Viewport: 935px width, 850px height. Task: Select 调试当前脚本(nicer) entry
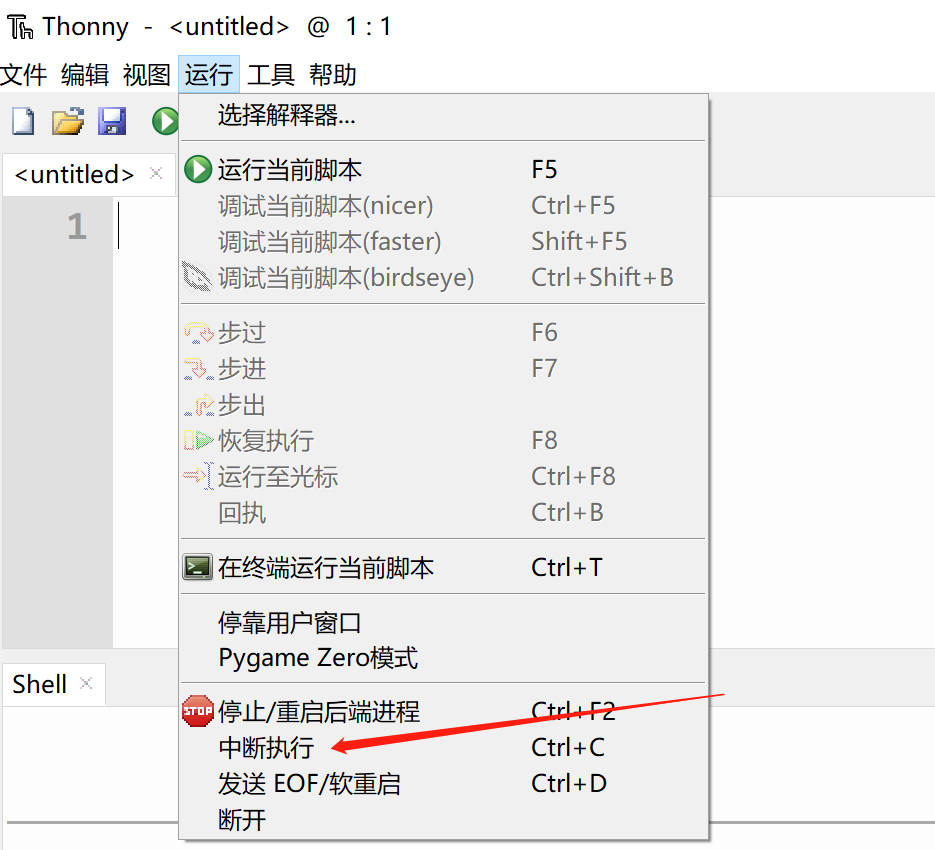(x=443, y=206)
